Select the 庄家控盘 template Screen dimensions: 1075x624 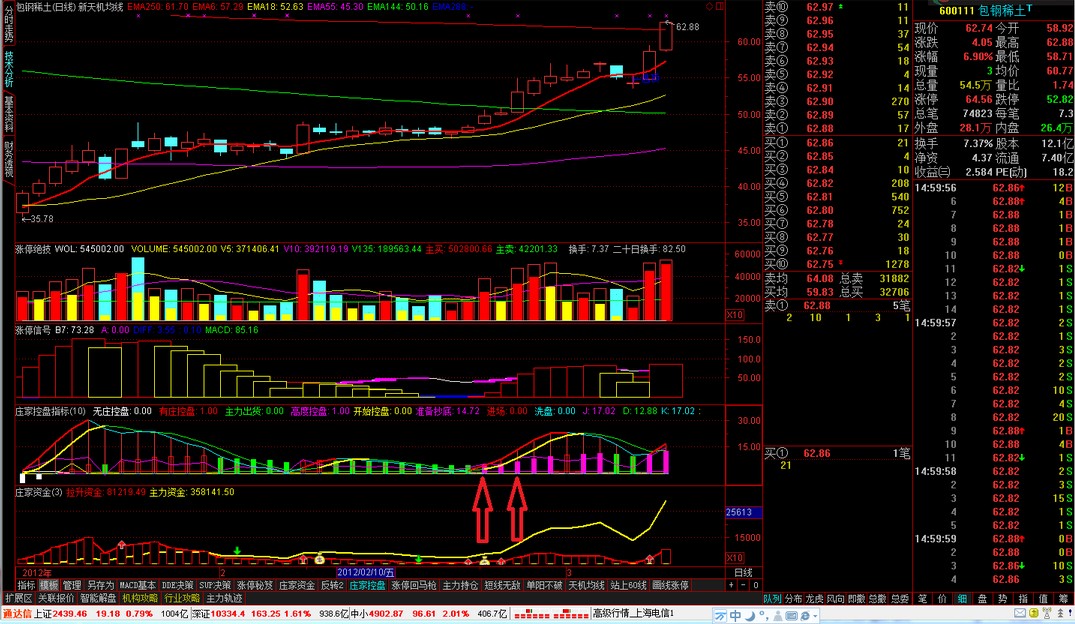pos(367,586)
